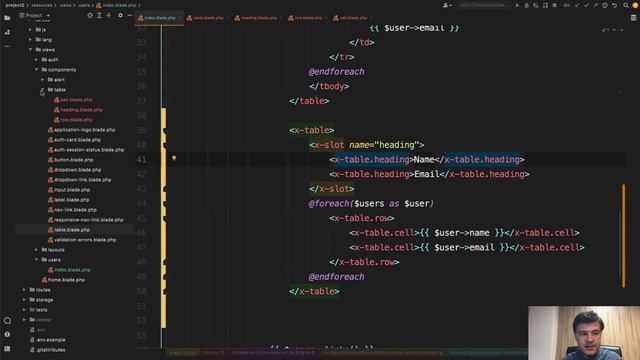640x360 pixels.
Task: Open Search Everywhere magnifier icon
Action: tap(626, 5)
